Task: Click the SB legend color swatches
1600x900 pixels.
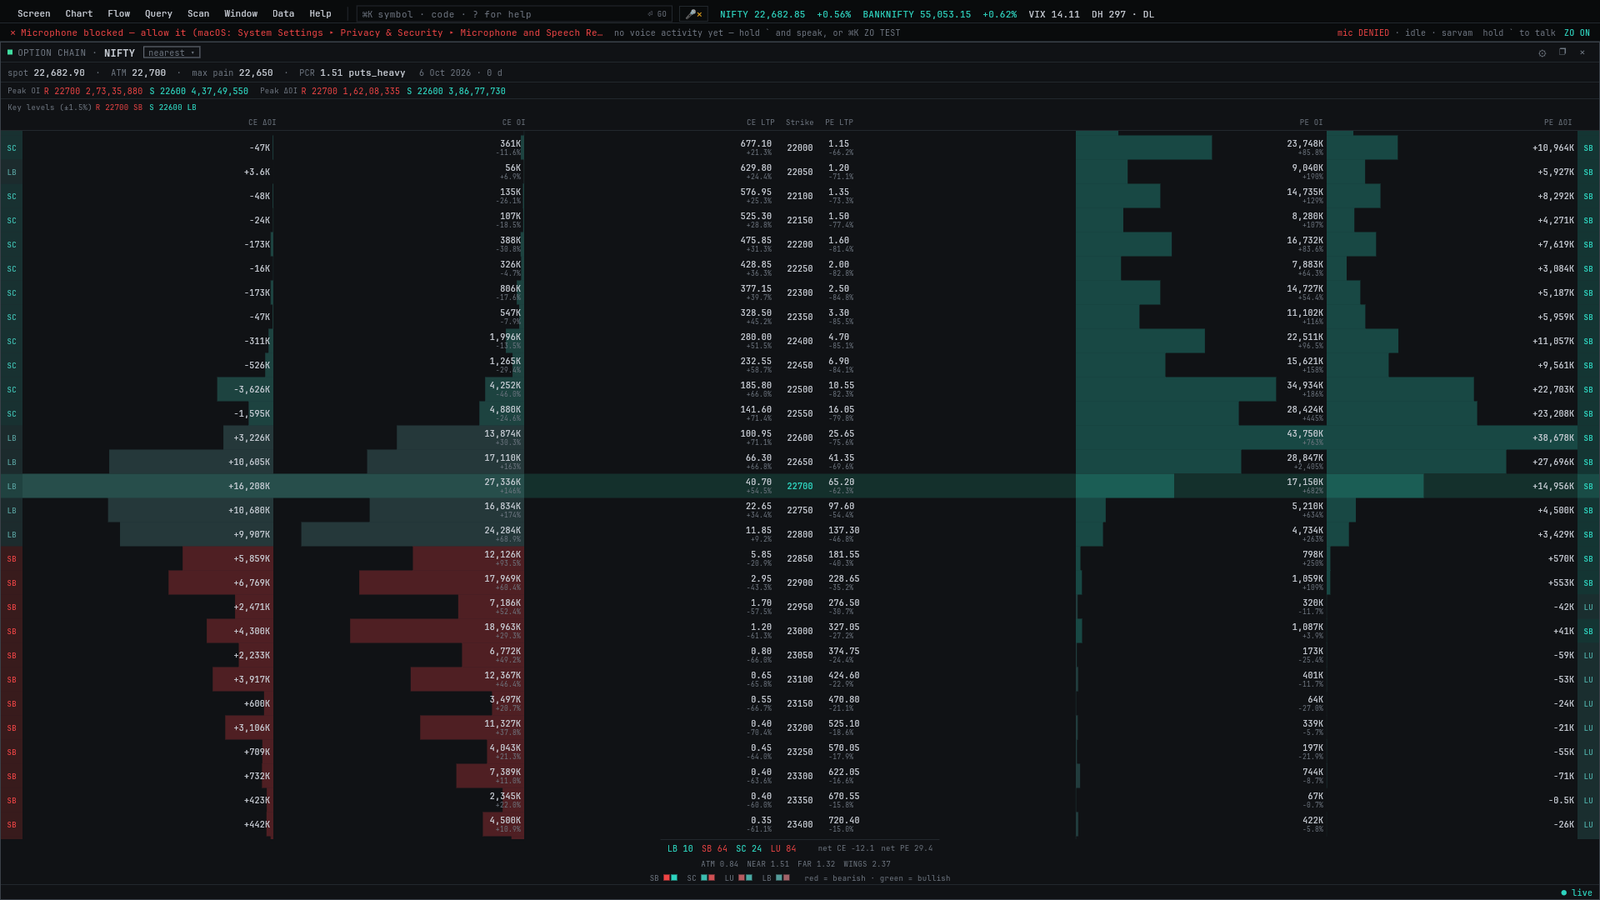Action: click(x=670, y=878)
